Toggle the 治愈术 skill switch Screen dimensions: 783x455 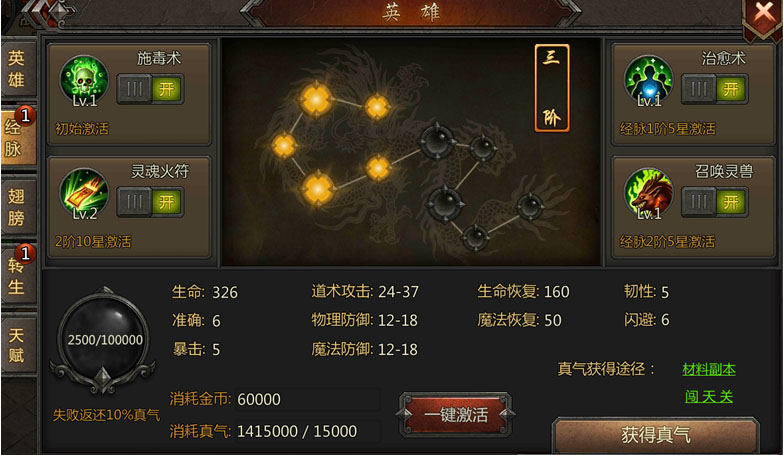click(x=715, y=89)
